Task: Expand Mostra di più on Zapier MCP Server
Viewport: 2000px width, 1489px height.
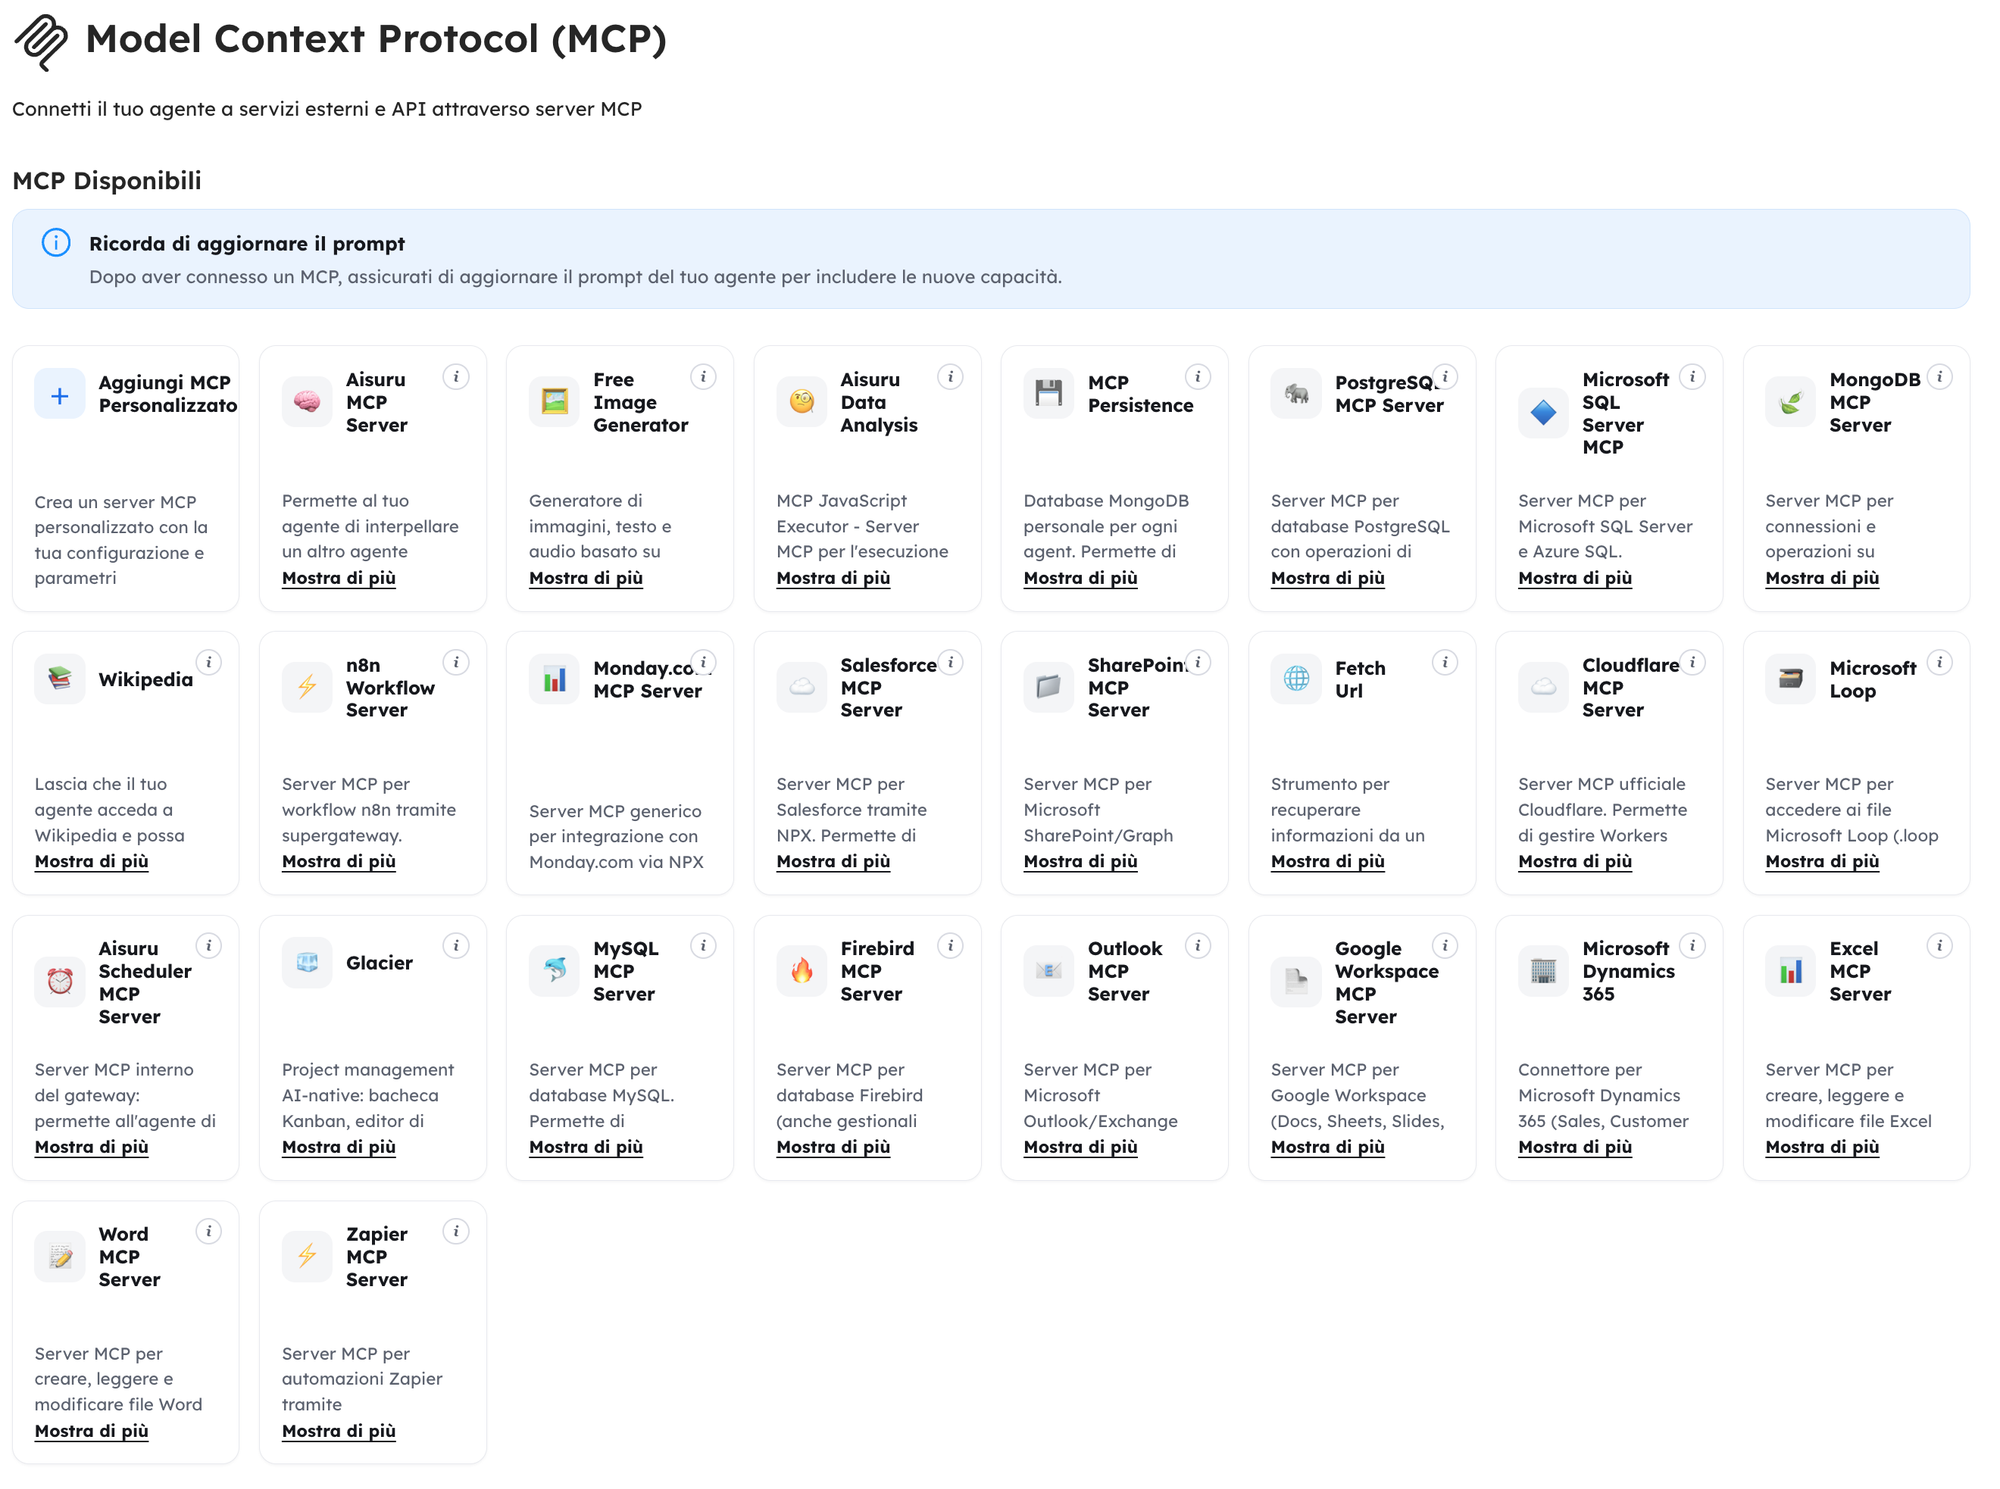Action: click(x=339, y=1431)
